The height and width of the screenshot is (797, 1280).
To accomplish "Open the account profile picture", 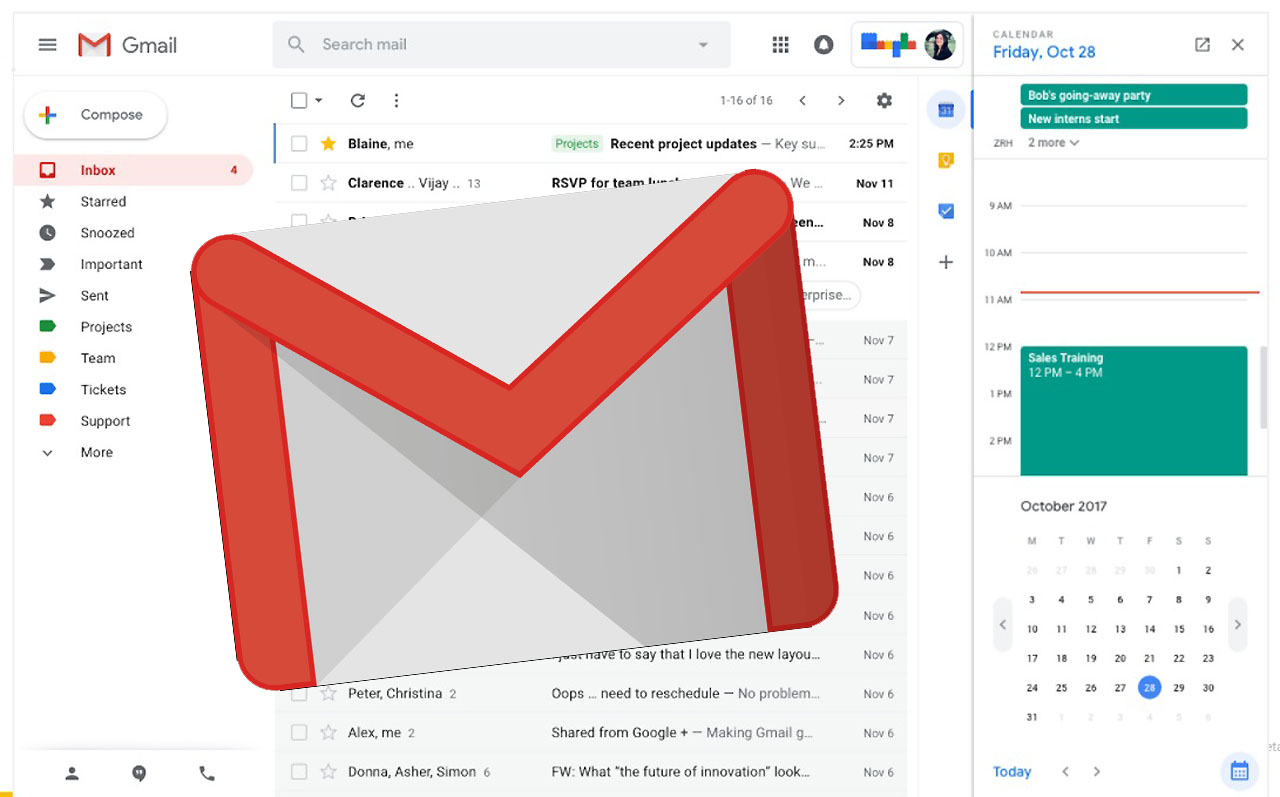I will tap(940, 44).
